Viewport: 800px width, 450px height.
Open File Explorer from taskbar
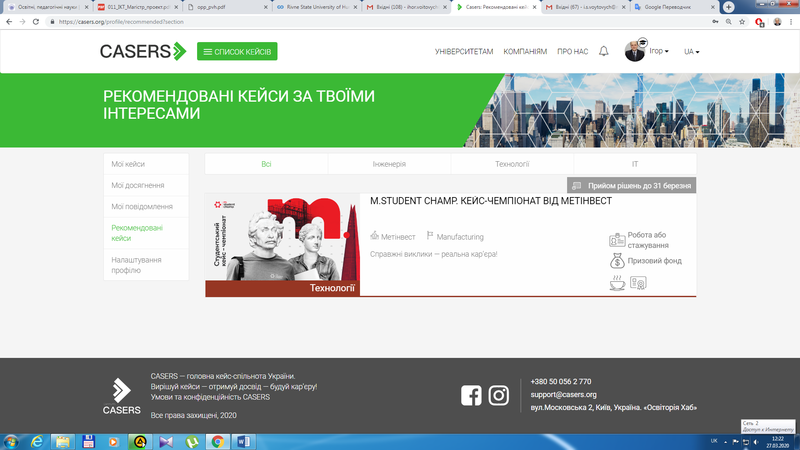(63, 442)
